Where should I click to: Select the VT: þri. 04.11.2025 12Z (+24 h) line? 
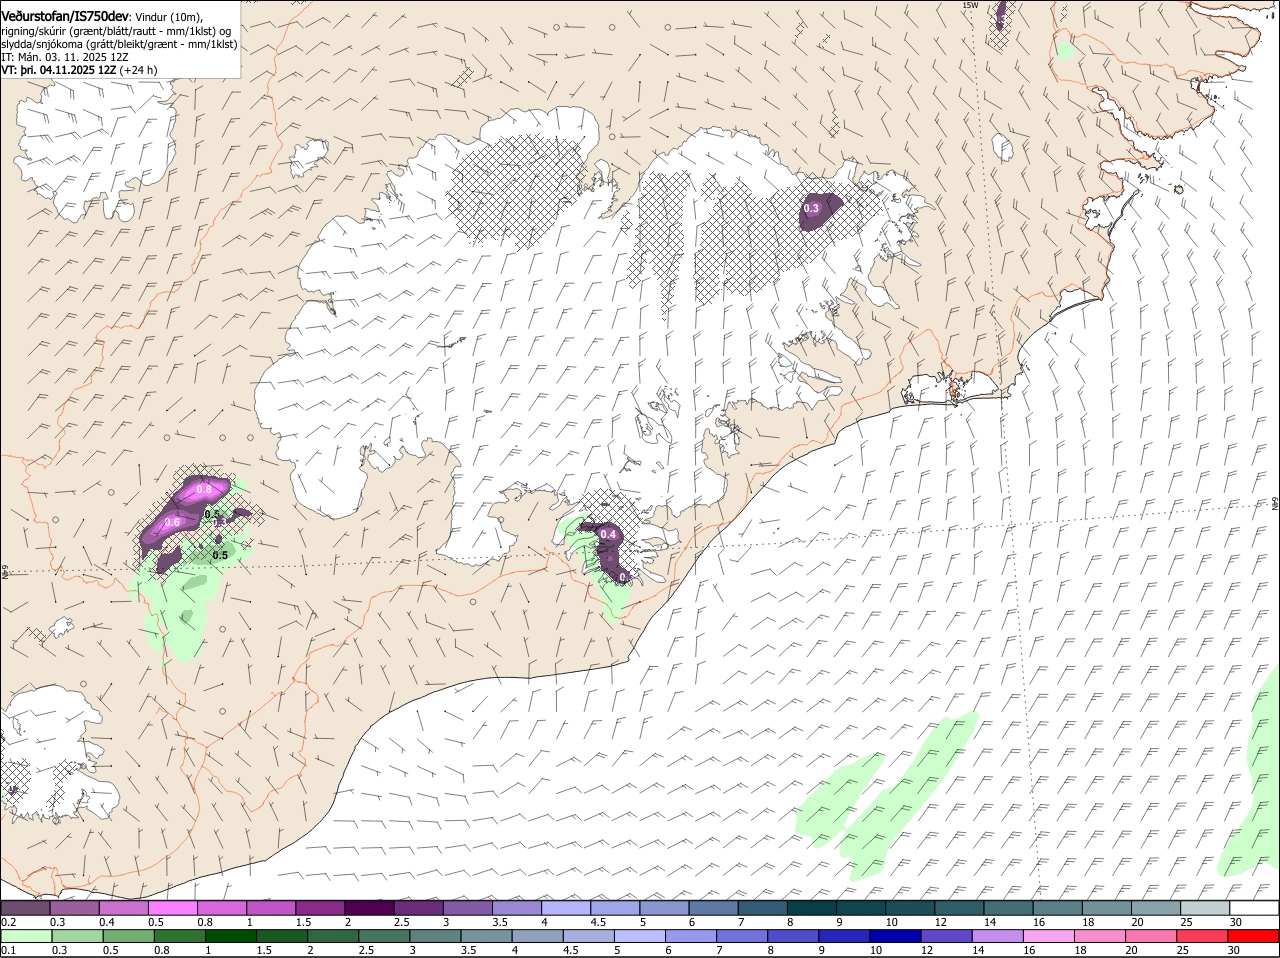[x=79, y=70]
